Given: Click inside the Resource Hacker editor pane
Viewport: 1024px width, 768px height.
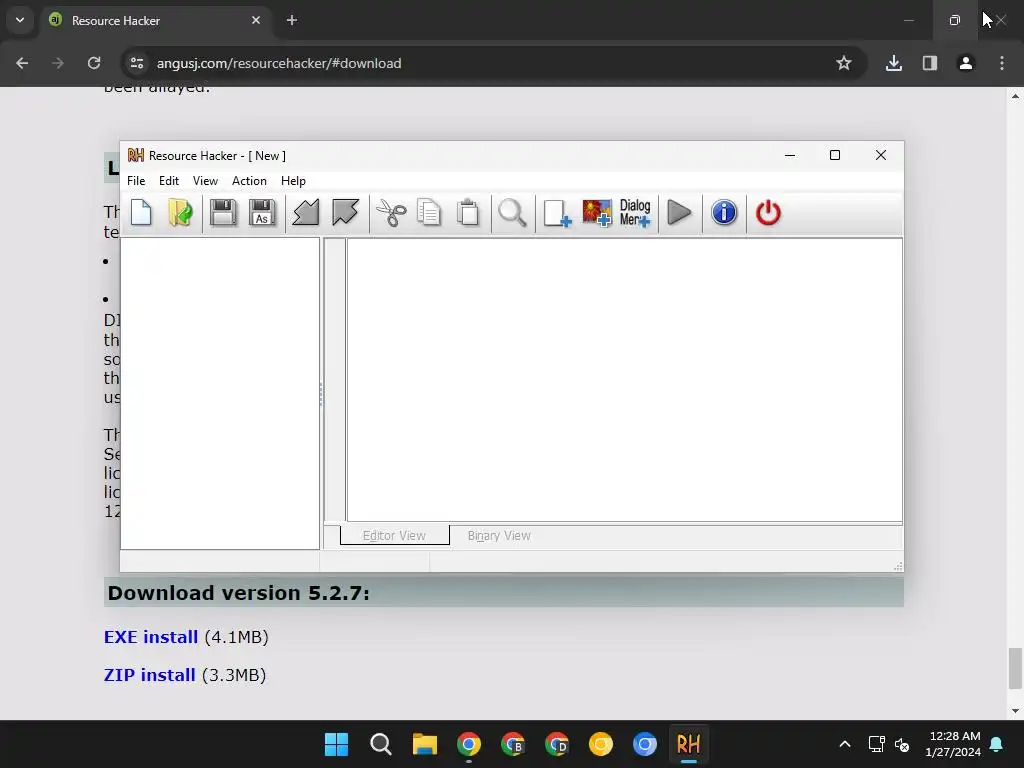Looking at the screenshot, I should 624,380.
